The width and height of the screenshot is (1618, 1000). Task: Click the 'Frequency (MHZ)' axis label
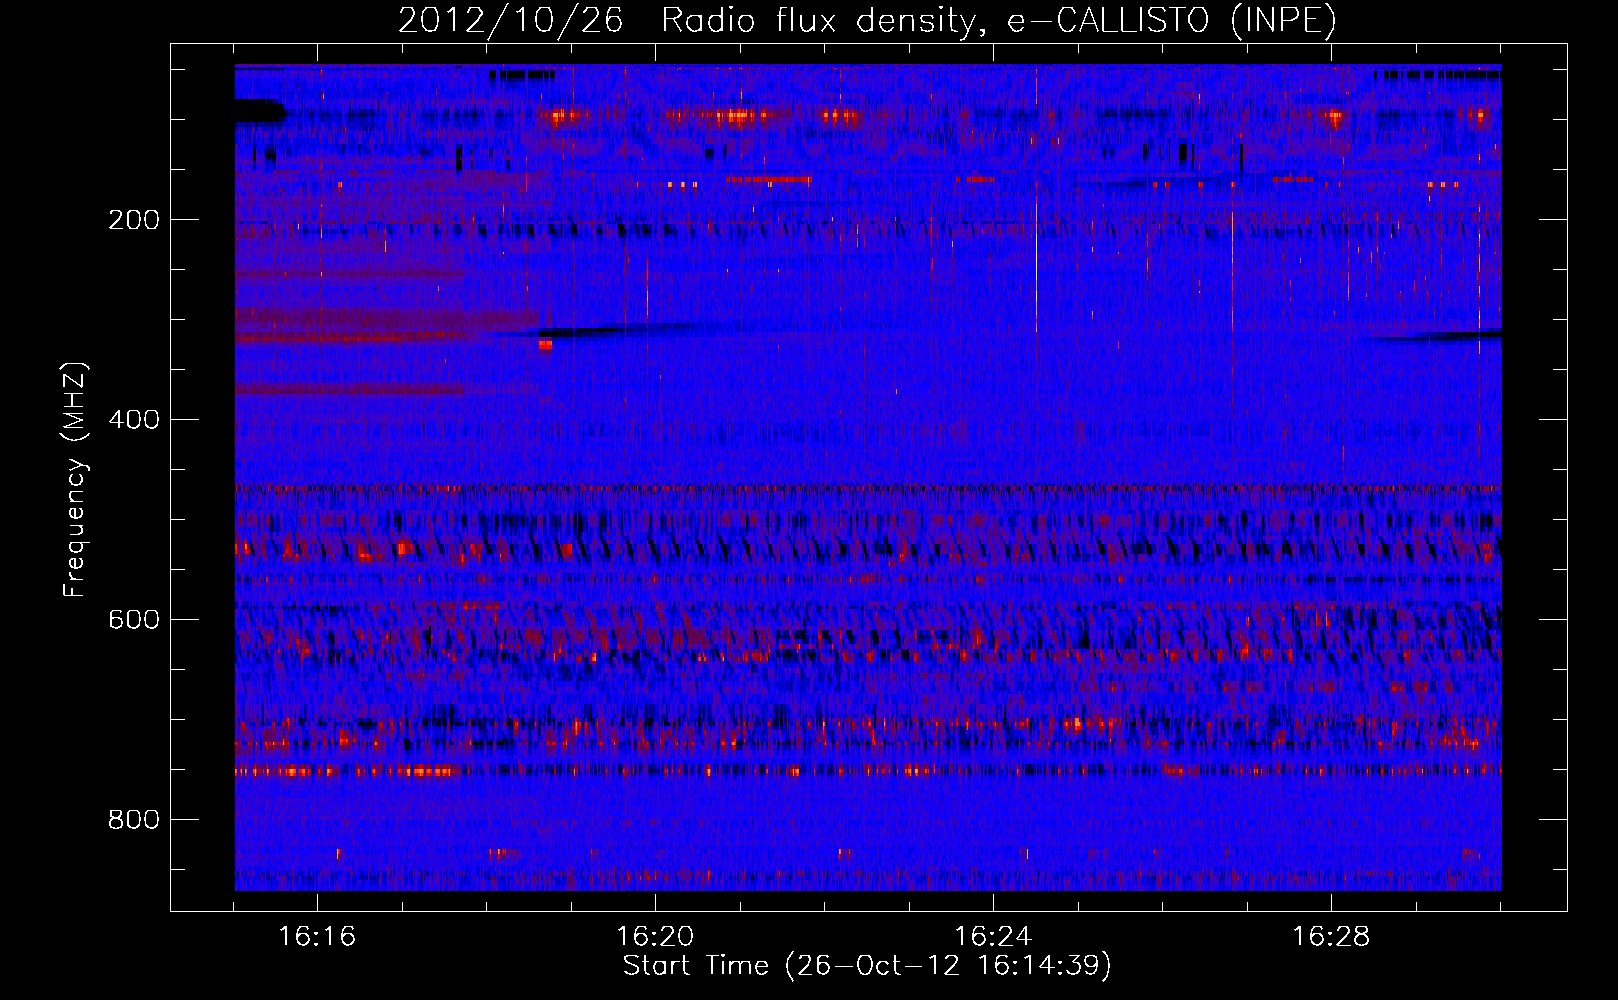75,480
